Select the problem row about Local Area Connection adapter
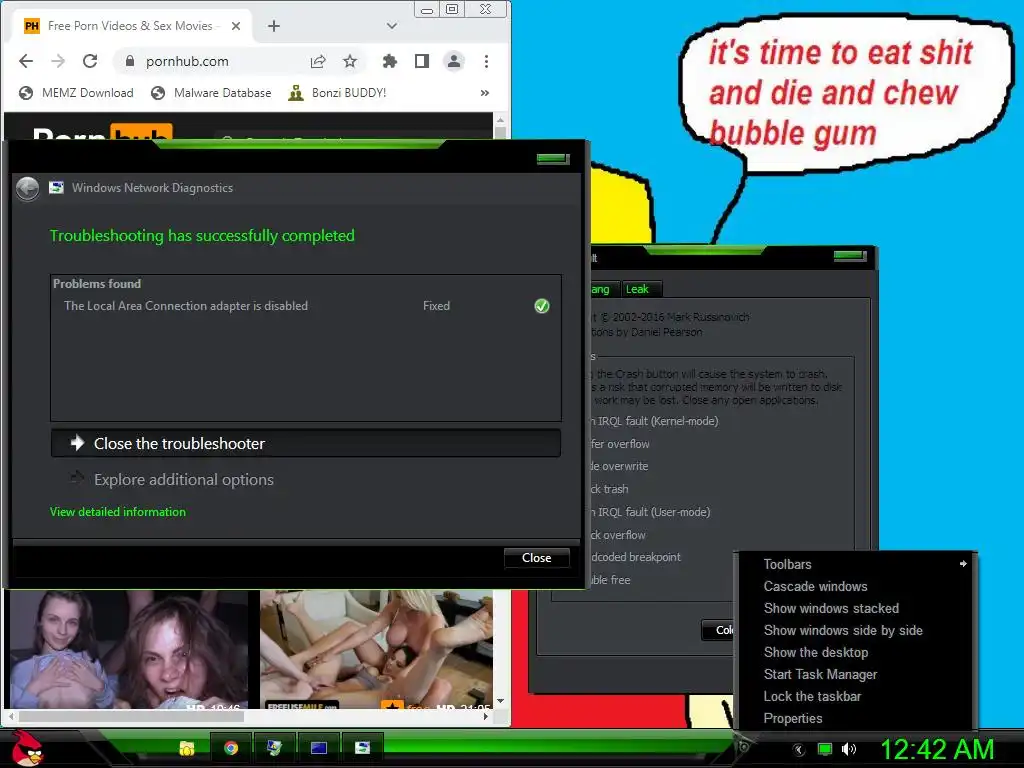Image resolution: width=1024 pixels, height=768 pixels. point(306,306)
